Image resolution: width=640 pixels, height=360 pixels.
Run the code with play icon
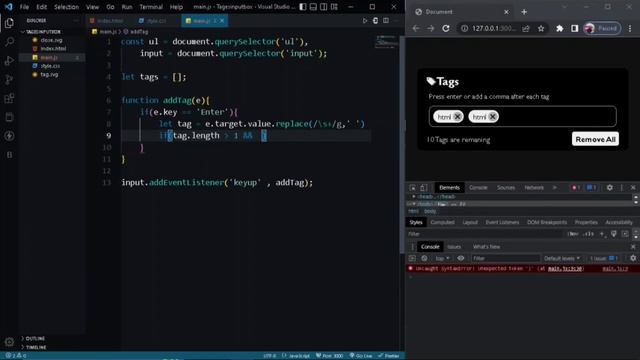(x=365, y=20)
